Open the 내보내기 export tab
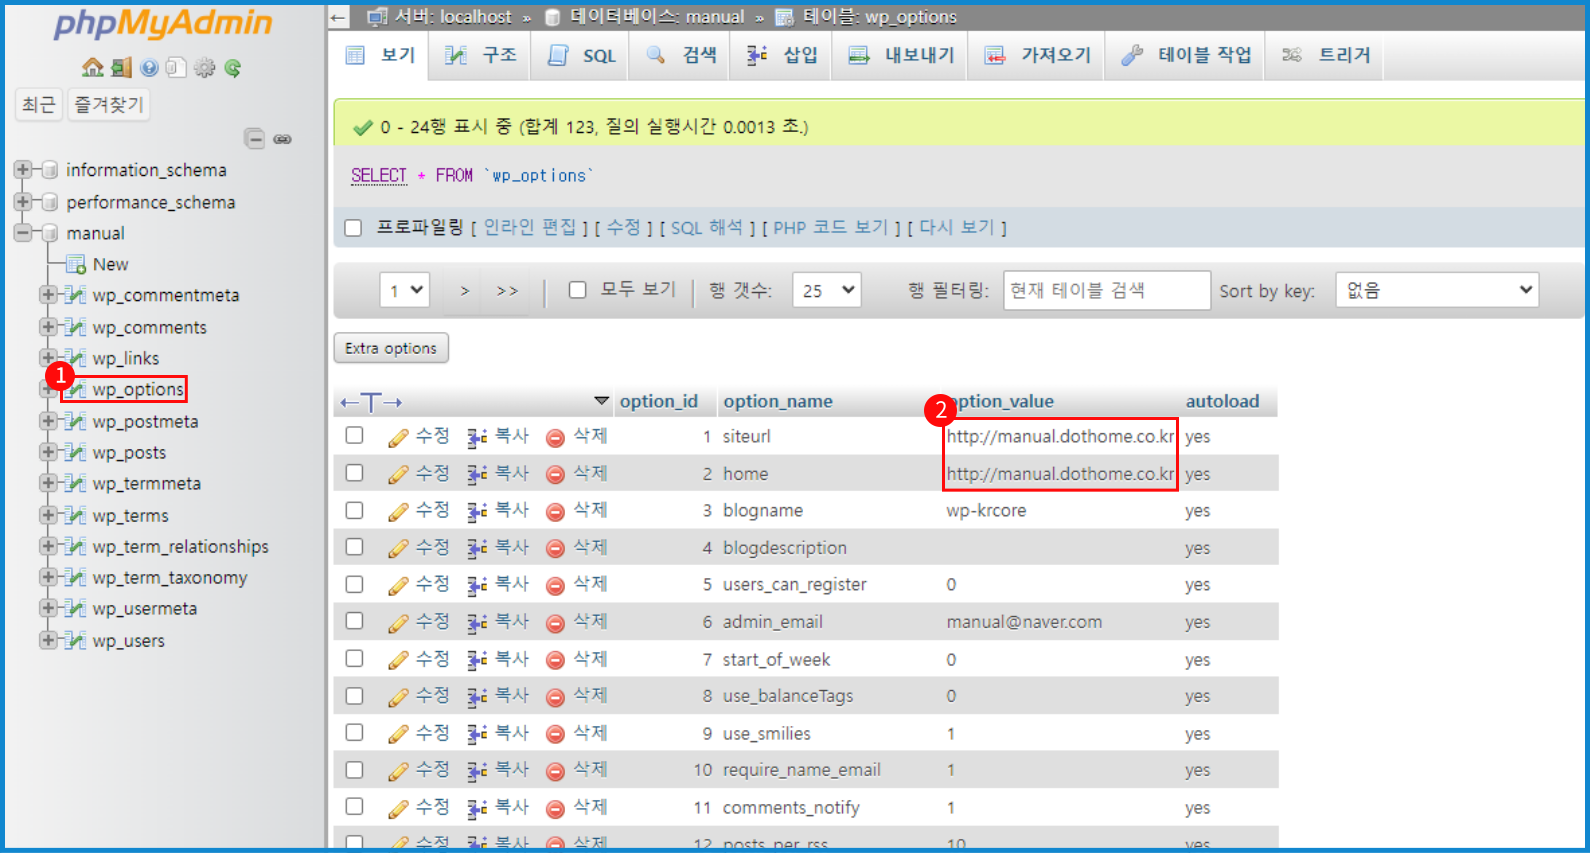This screenshot has height=854, width=1590. (x=901, y=56)
